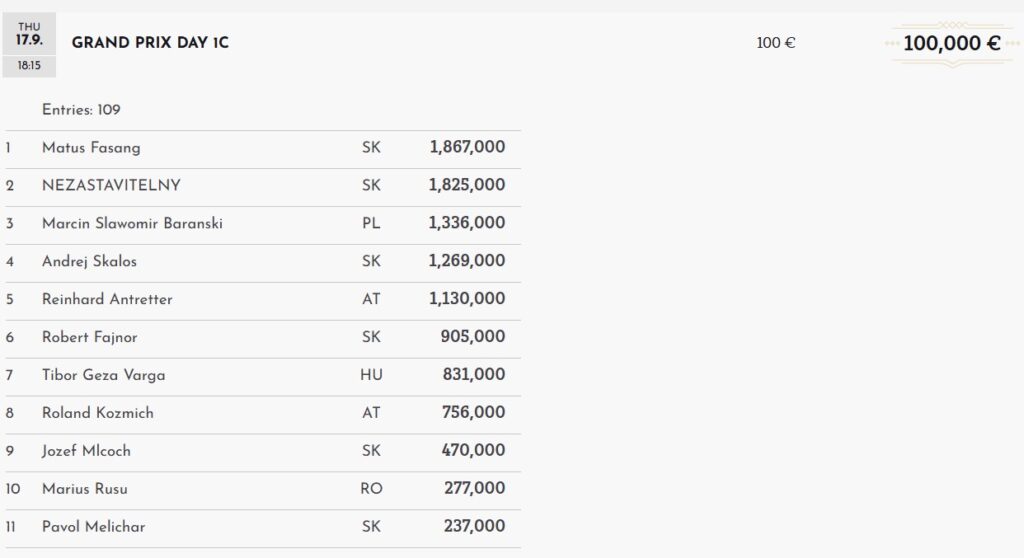Click the 1,867,000 chip count

pos(467,147)
